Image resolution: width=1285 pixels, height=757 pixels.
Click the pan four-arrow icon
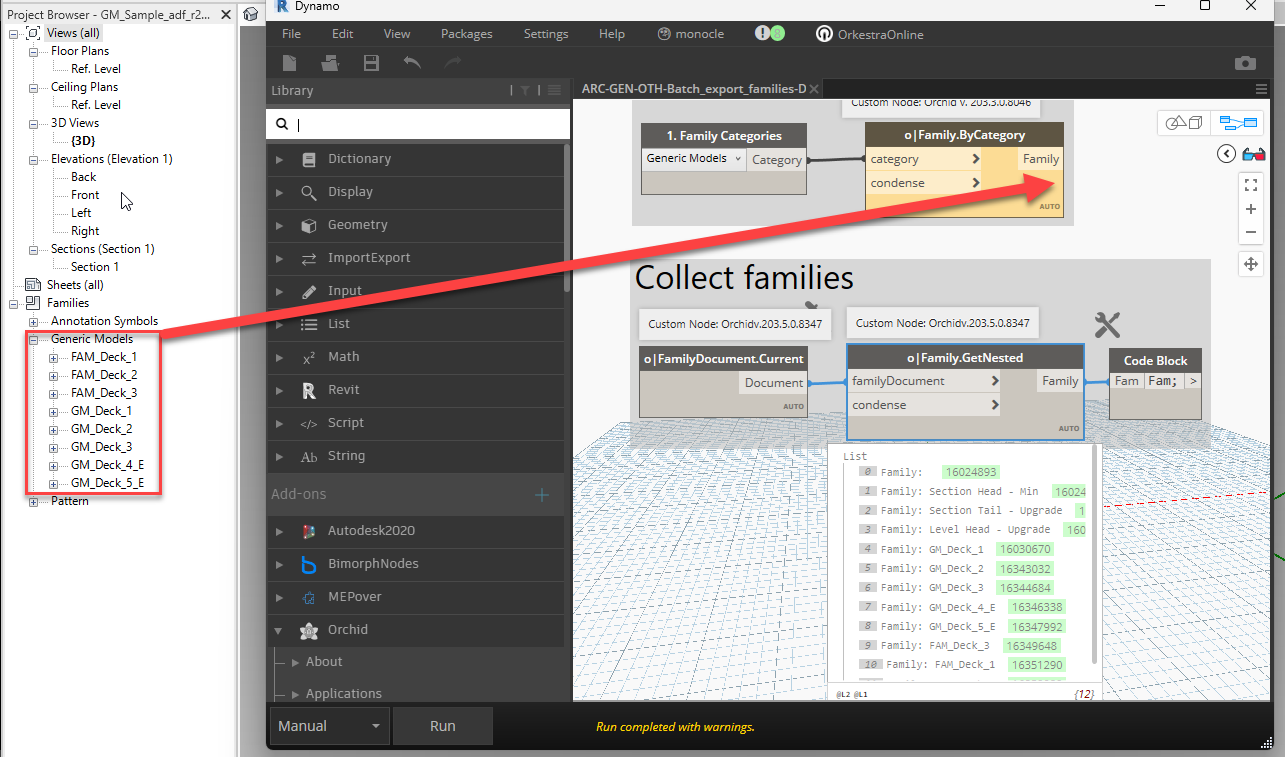1250,264
